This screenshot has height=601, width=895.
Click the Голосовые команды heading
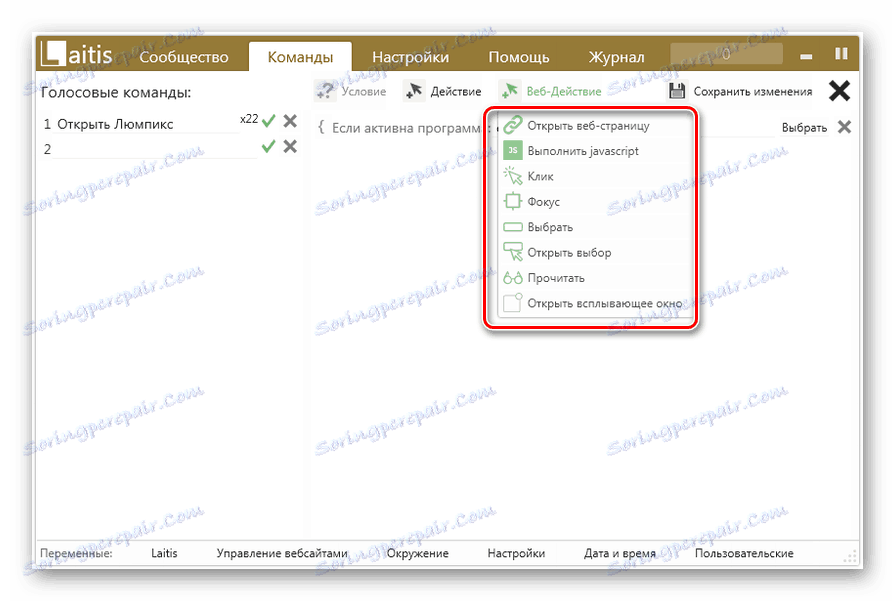[x=116, y=92]
